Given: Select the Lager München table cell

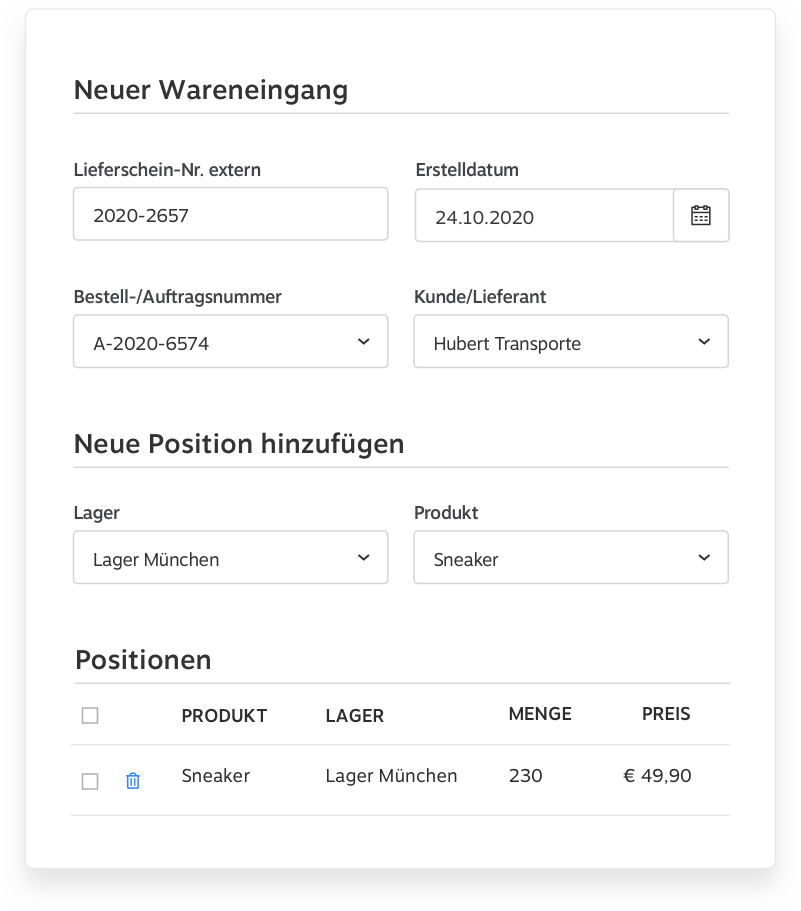Looking at the screenshot, I should [391, 776].
